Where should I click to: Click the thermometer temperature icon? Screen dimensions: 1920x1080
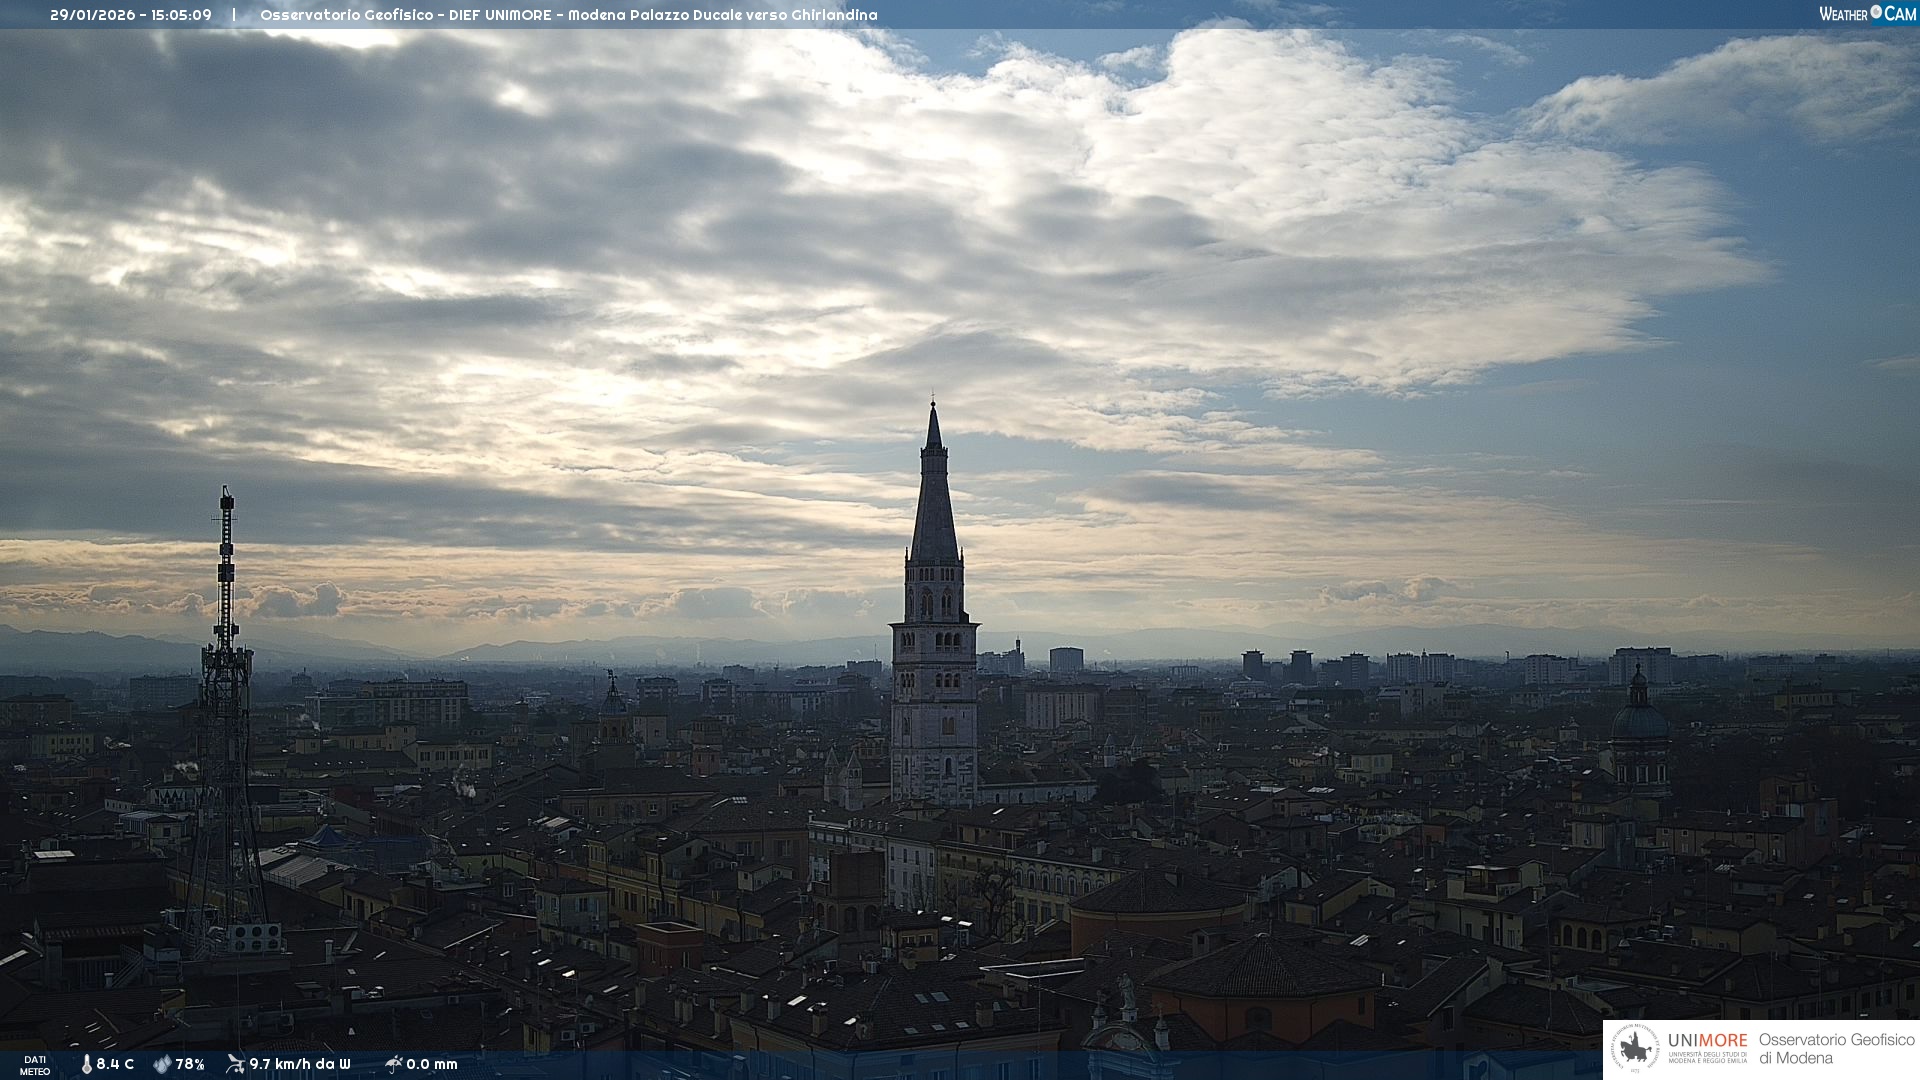tap(86, 1064)
